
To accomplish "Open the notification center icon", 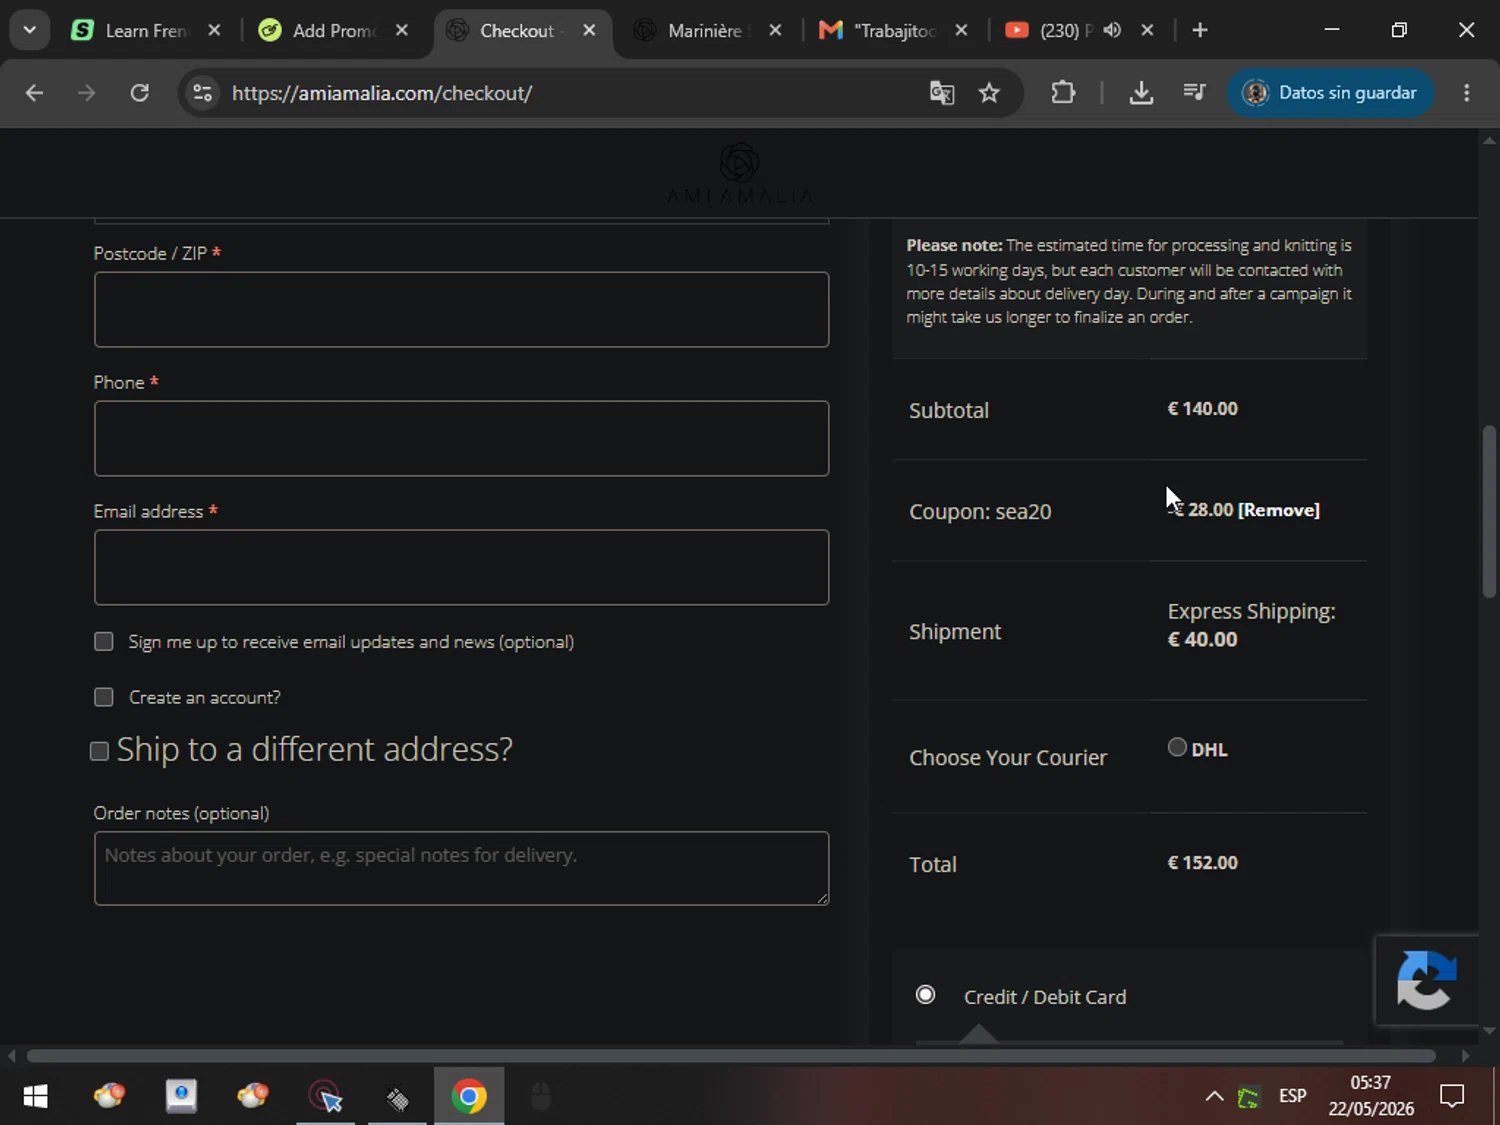I will click(x=1452, y=1097).
